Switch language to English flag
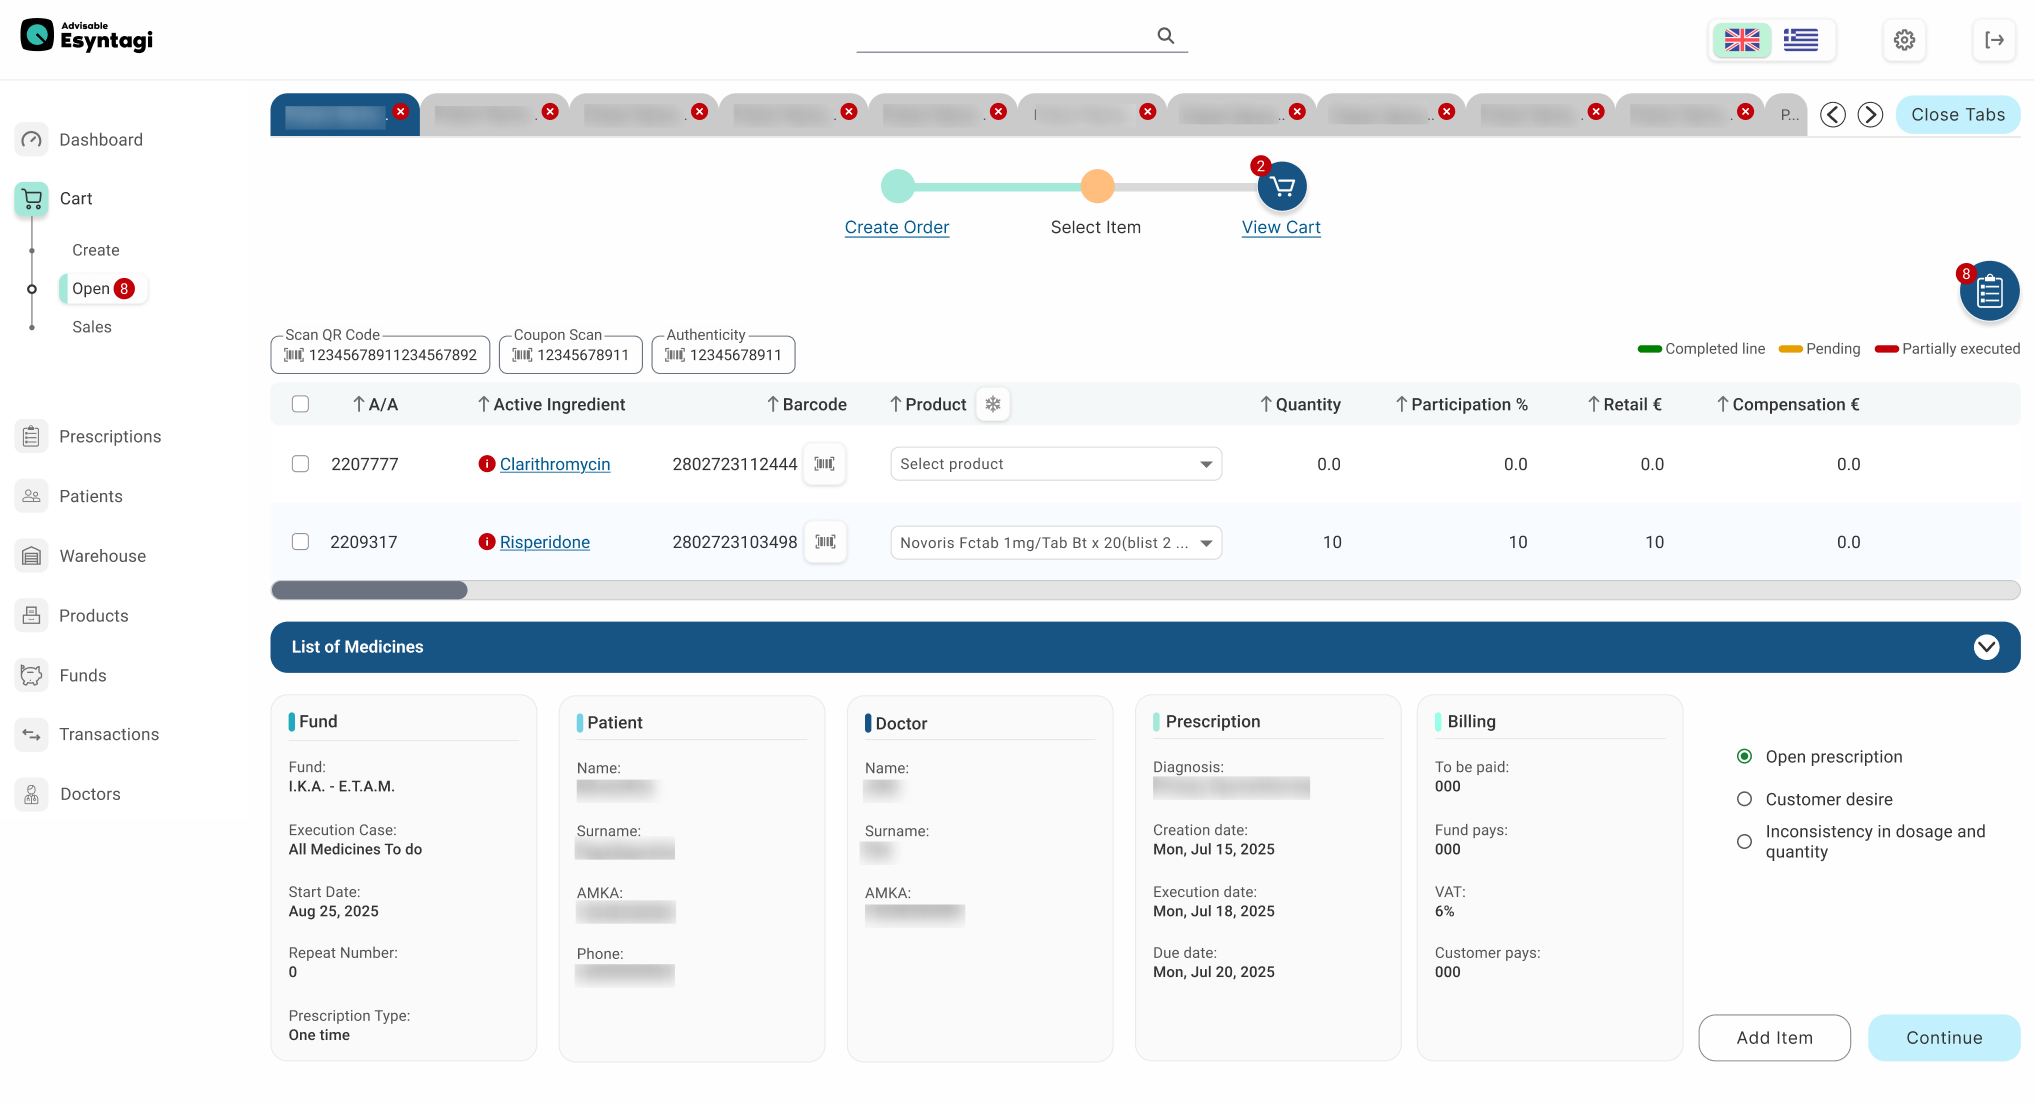The image size is (2034, 1104). click(1742, 40)
